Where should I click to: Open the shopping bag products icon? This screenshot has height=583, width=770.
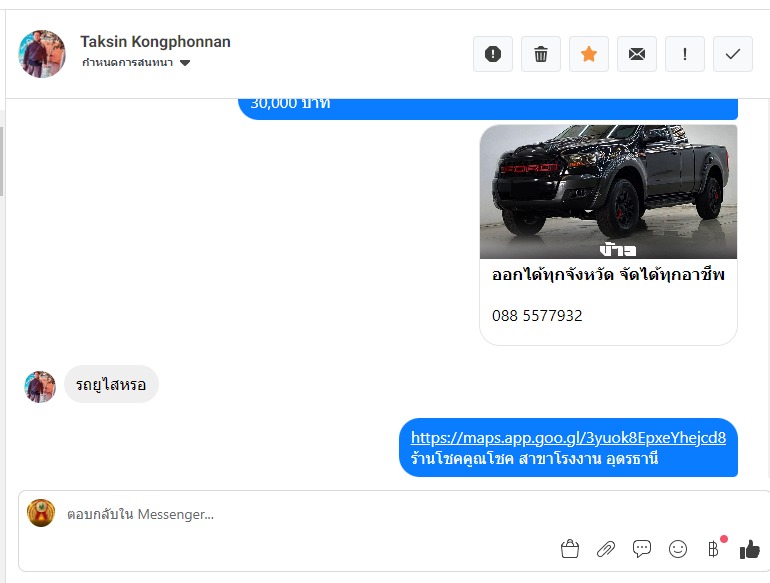click(570, 549)
